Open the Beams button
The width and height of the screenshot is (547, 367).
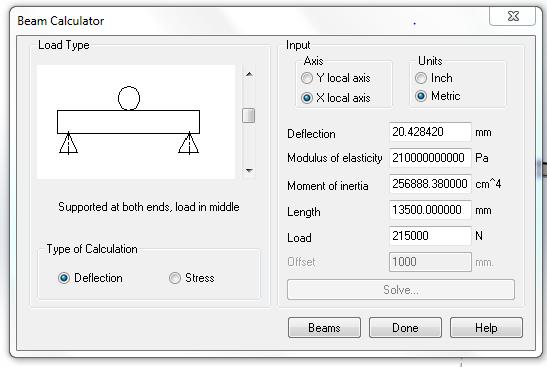[x=324, y=328]
